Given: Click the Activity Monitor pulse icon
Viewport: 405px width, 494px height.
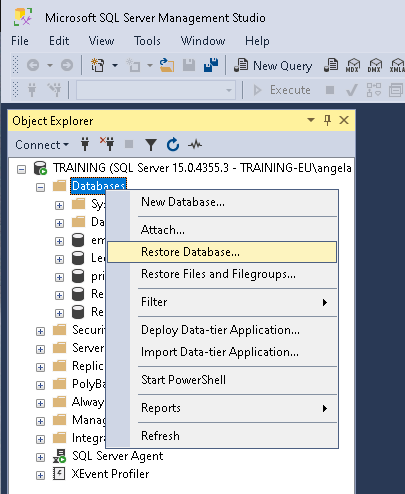Looking at the screenshot, I should tap(195, 145).
